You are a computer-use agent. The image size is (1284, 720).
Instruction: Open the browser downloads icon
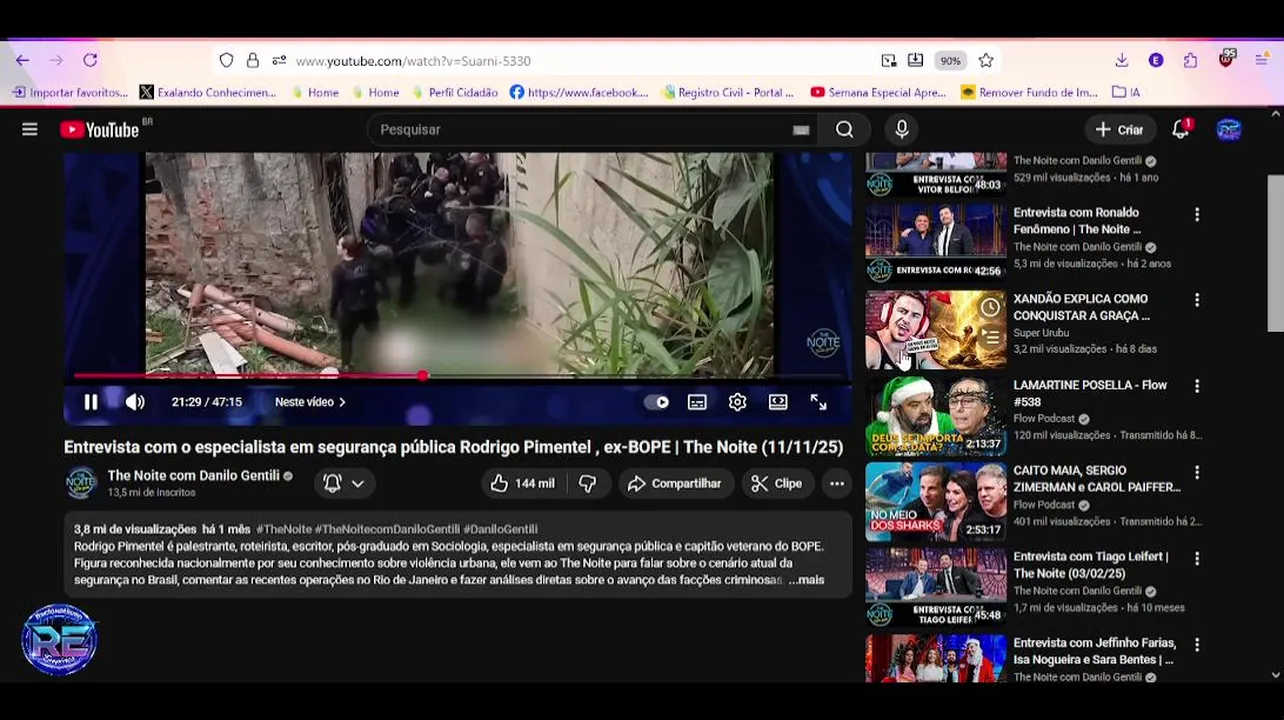tap(1122, 61)
